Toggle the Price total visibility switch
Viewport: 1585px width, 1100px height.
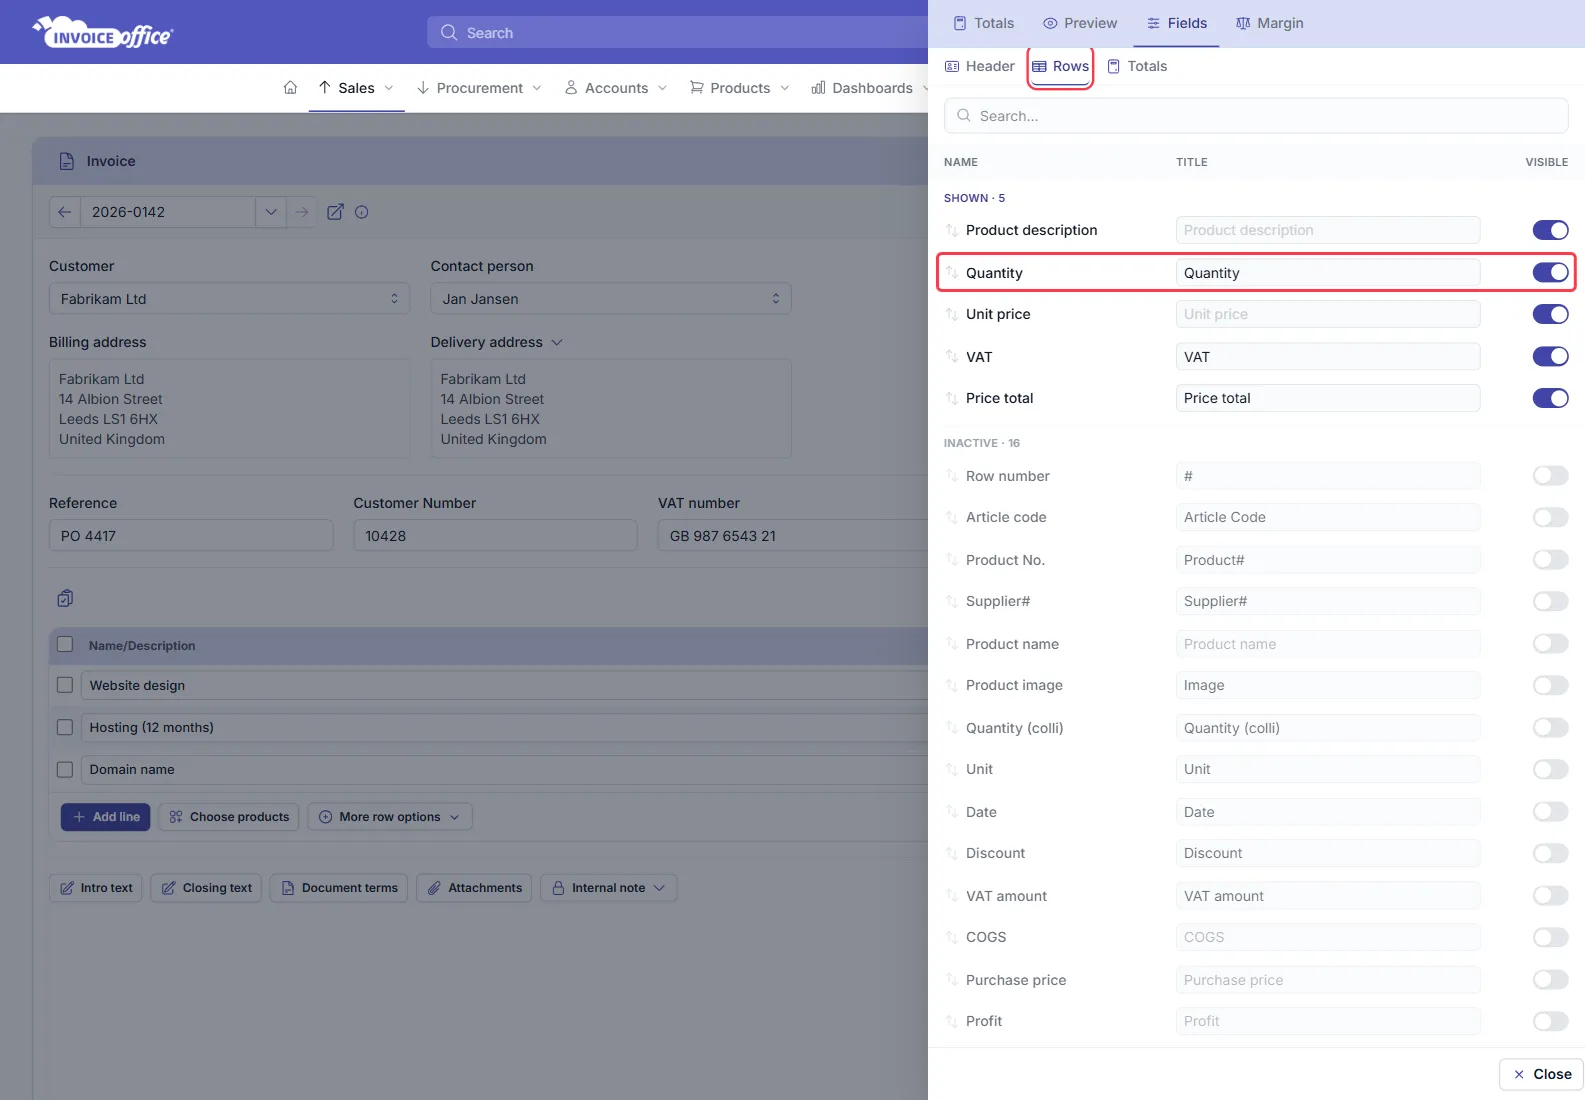pos(1550,398)
